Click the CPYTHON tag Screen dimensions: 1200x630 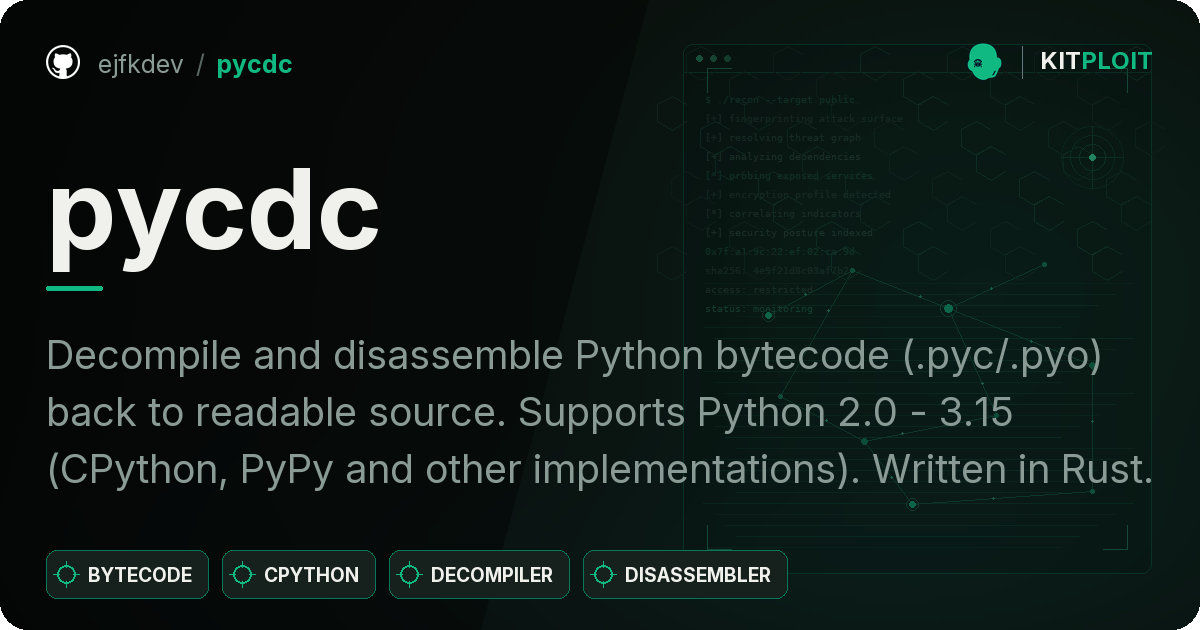(299, 575)
